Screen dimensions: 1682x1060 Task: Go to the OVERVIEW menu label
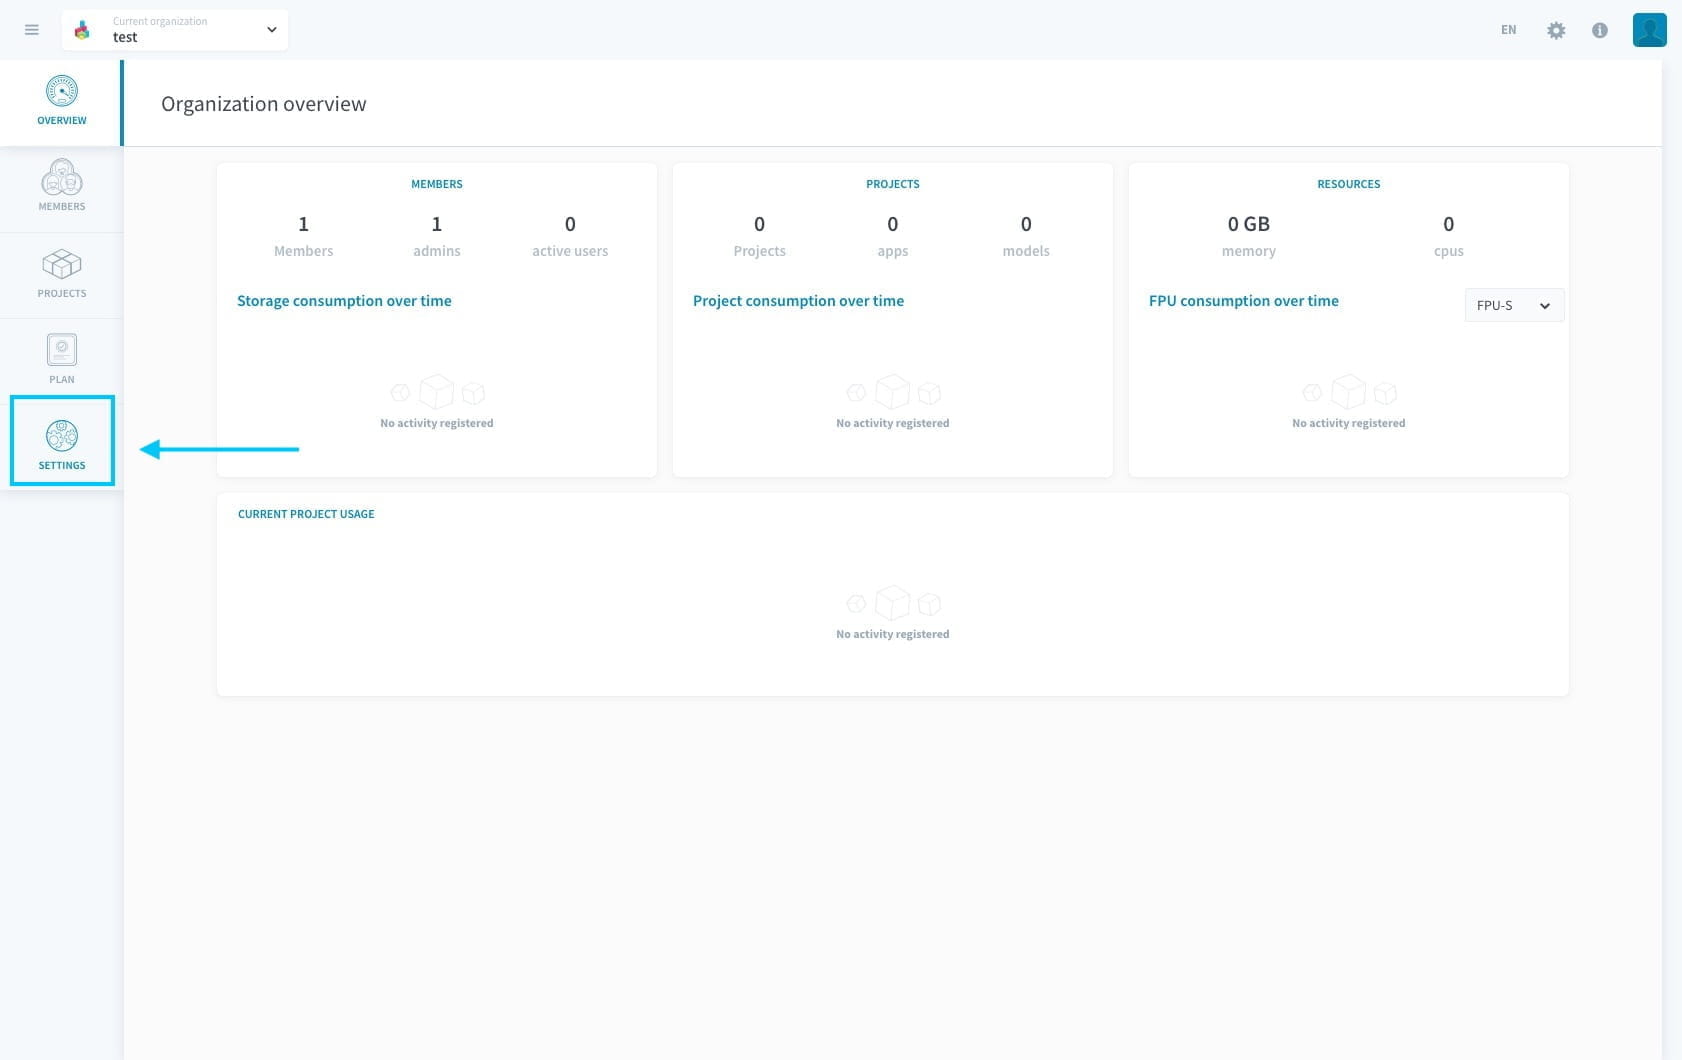pos(62,121)
